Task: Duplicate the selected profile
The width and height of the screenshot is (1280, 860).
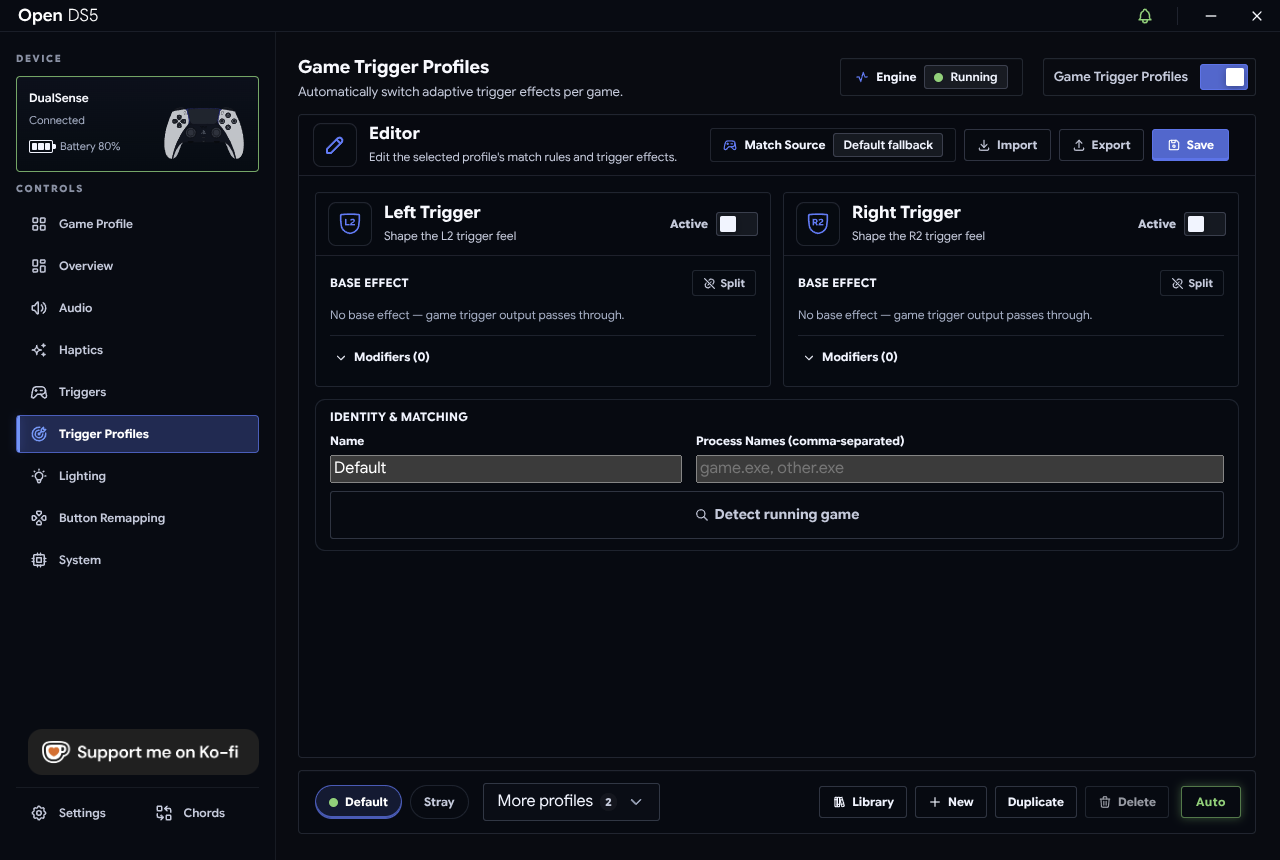Action: point(1036,802)
